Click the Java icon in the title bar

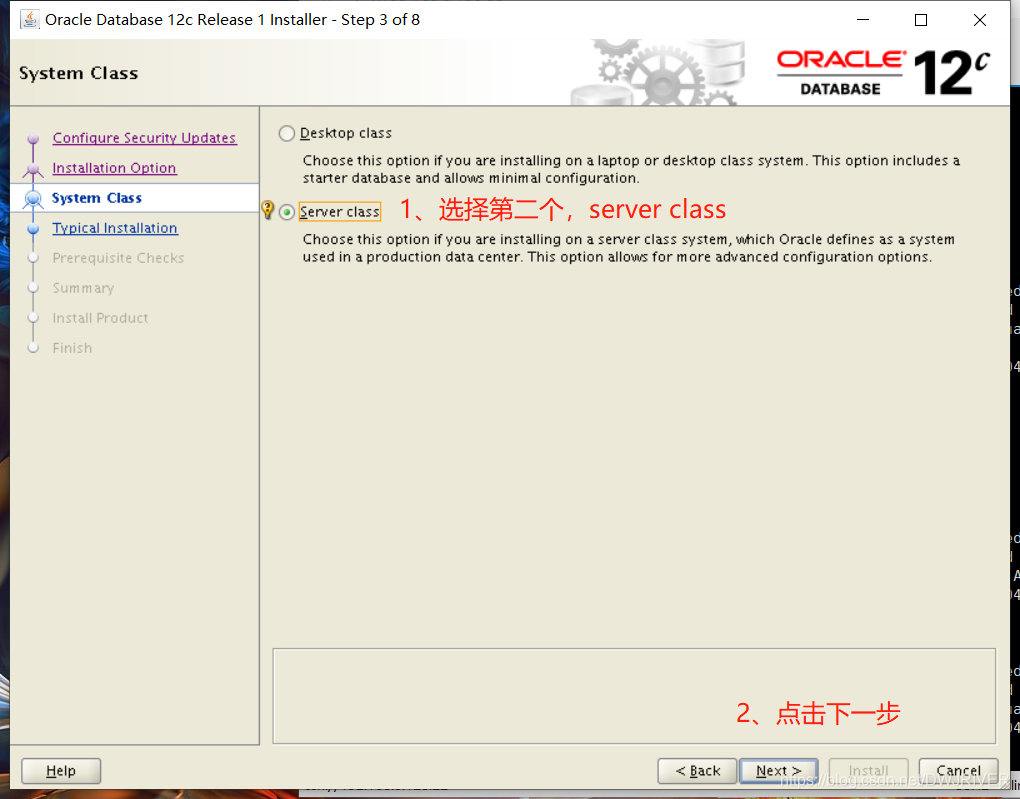[x=29, y=20]
